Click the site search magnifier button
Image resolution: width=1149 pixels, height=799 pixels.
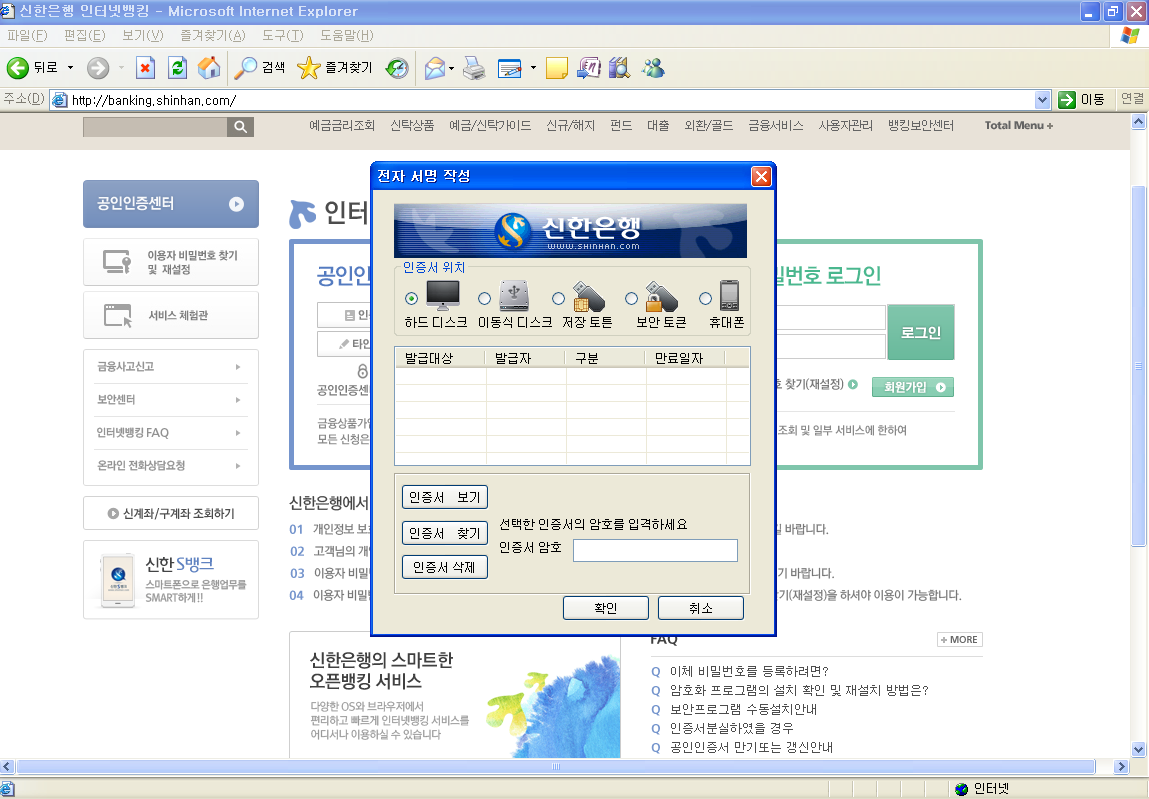pos(240,127)
